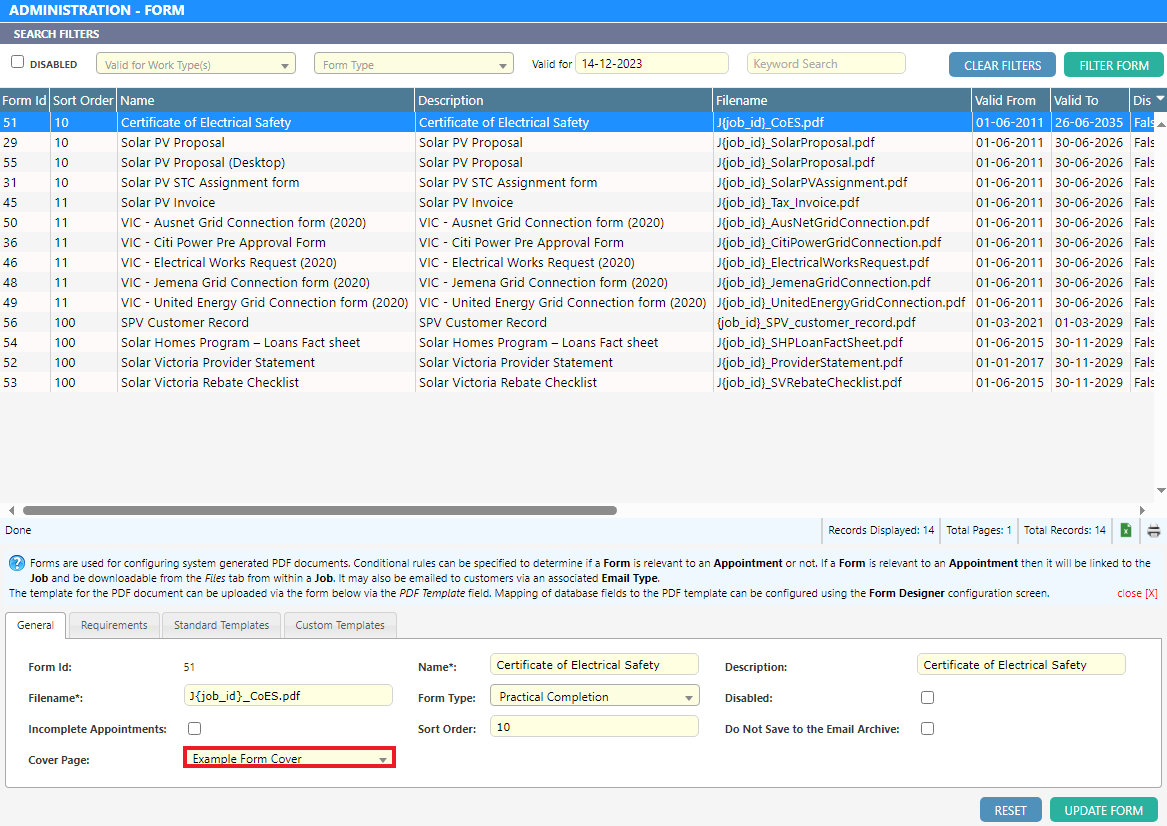1167x826 pixels.
Task: Click the grid's vertical scroll down arrow
Action: pos(1160,490)
